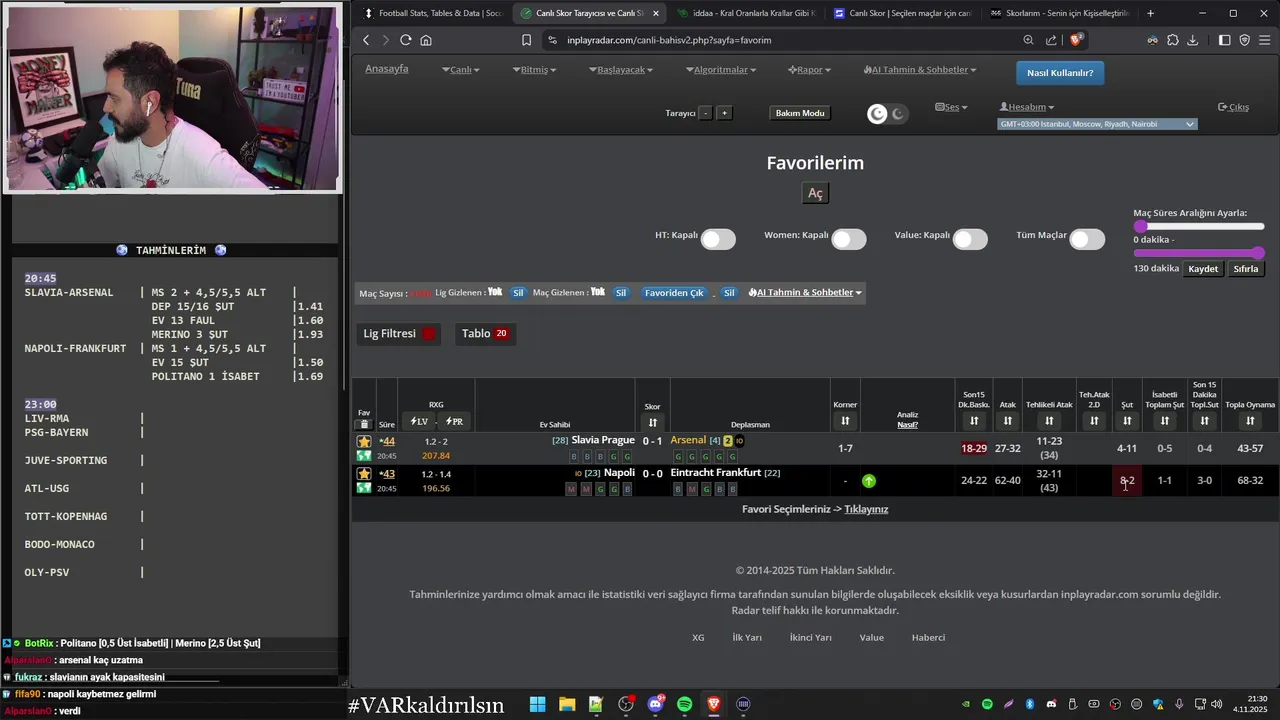Toggle the HT: Kapalı switch
This screenshot has width=1280, height=720.
[x=718, y=239]
